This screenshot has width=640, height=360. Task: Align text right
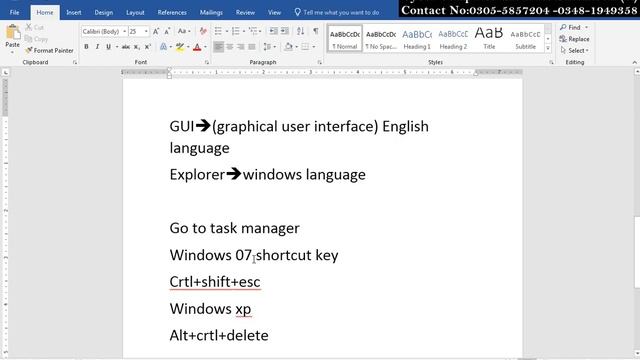pyautogui.click(x=241, y=47)
